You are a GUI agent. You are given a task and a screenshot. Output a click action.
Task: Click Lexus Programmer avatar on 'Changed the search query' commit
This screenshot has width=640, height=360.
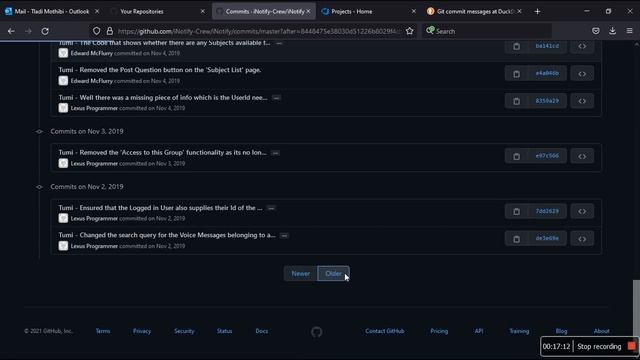click(63, 246)
